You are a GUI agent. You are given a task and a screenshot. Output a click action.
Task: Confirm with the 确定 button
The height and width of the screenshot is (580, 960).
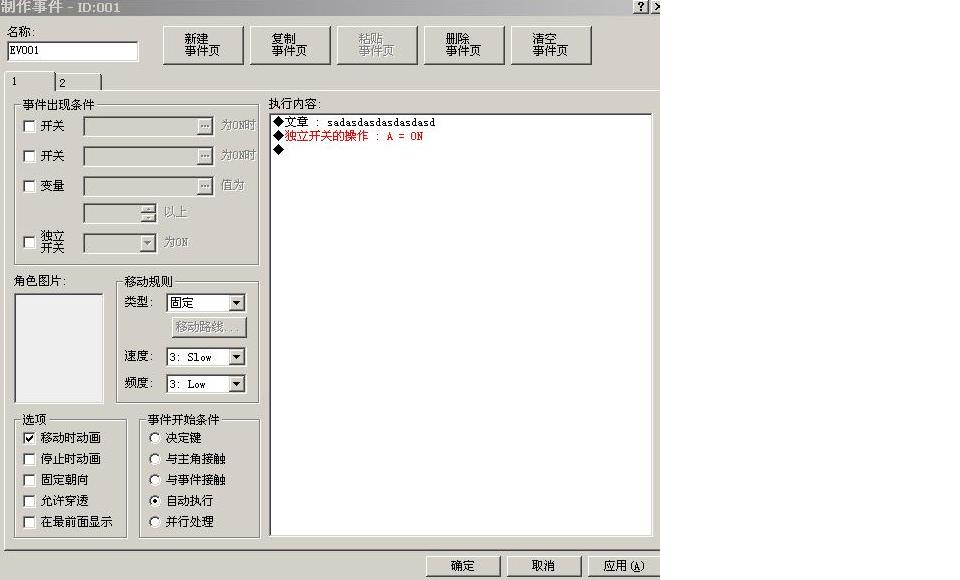pos(463,566)
